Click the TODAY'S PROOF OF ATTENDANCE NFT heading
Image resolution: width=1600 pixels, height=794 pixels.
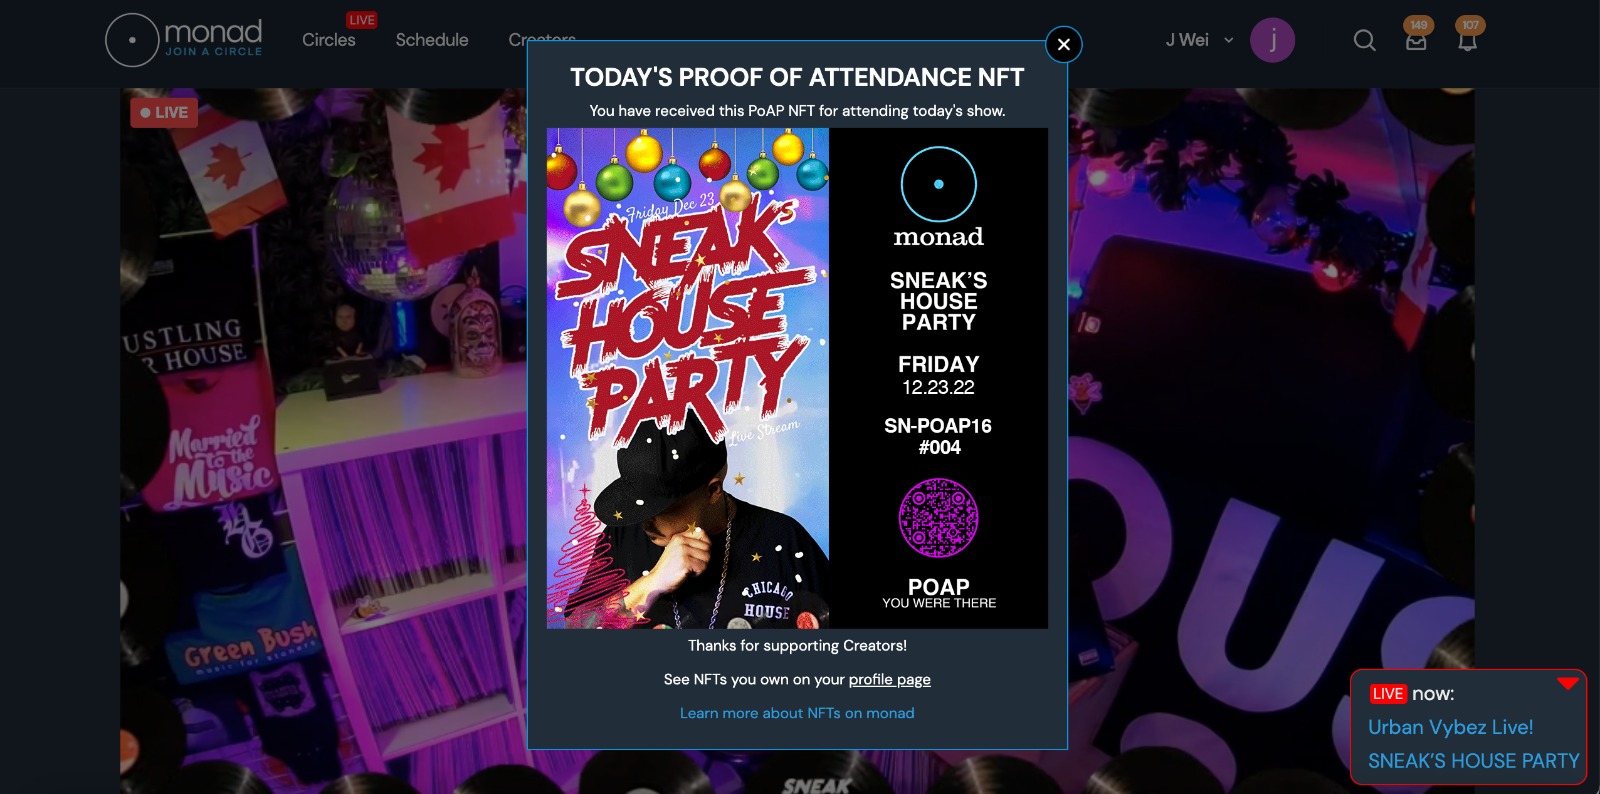(x=797, y=77)
